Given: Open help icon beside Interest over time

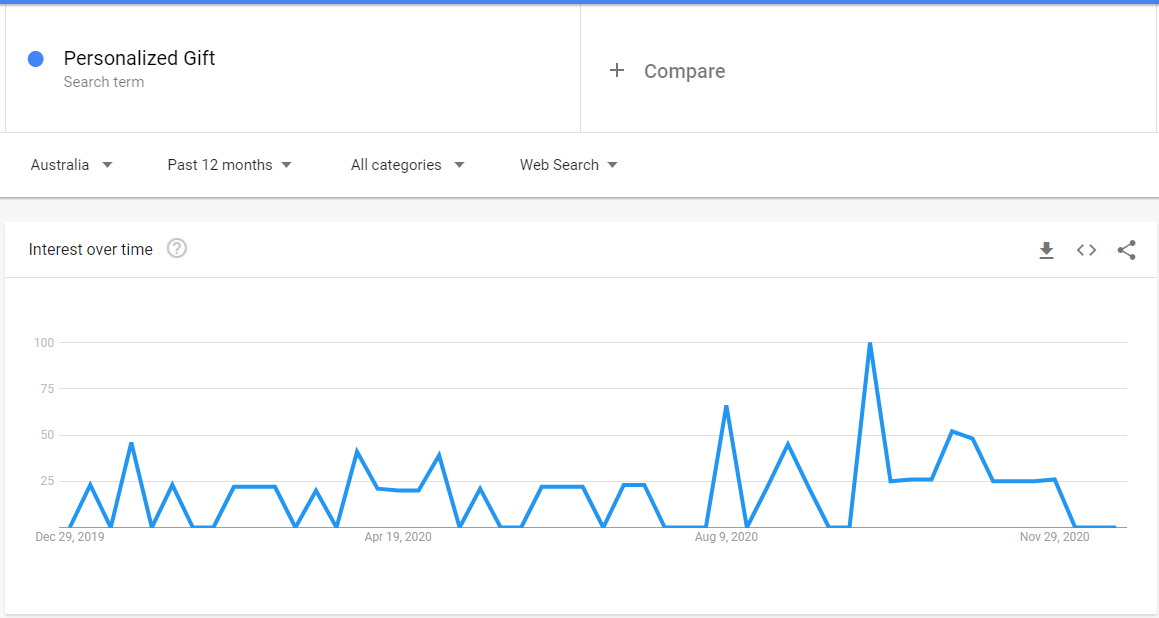Looking at the screenshot, I should [177, 248].
